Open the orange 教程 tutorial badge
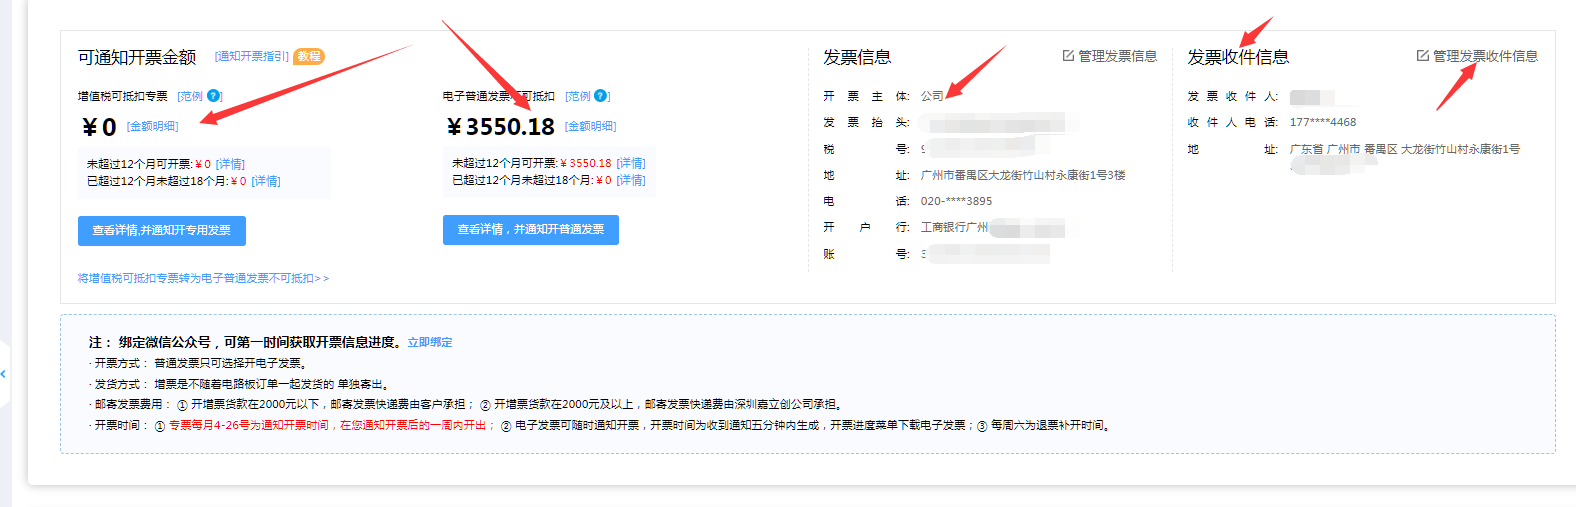This screenshot has width=1576, height=507. click(309, 56)
